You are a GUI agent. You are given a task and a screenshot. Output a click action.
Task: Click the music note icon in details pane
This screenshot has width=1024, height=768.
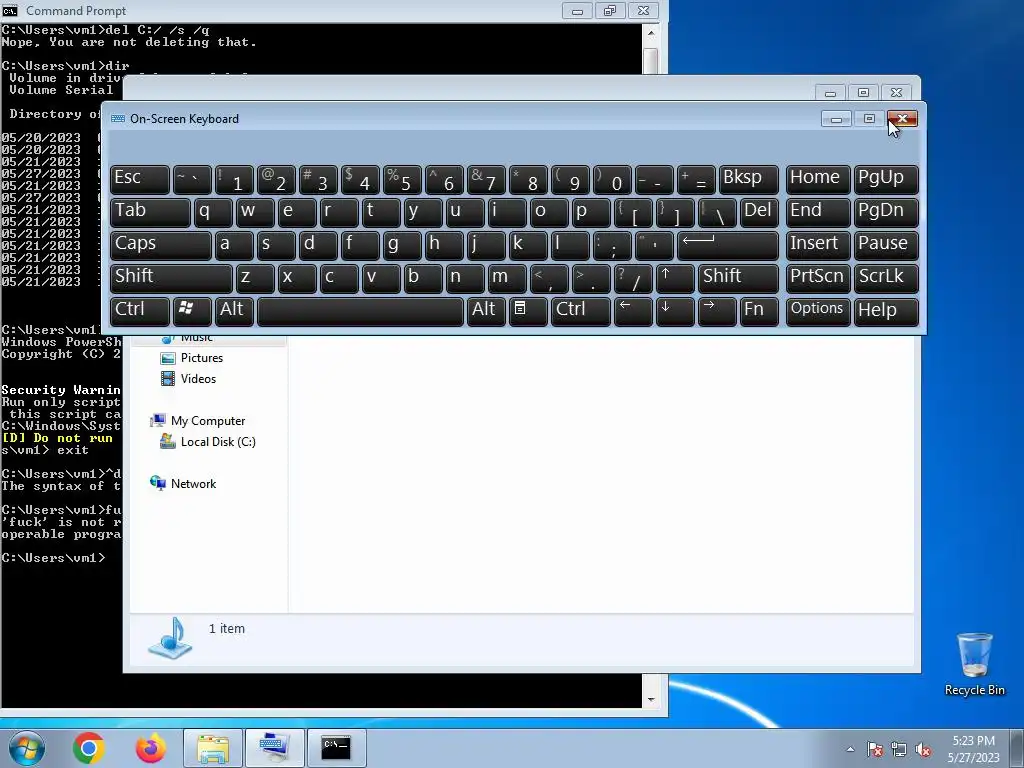[170, 638]
